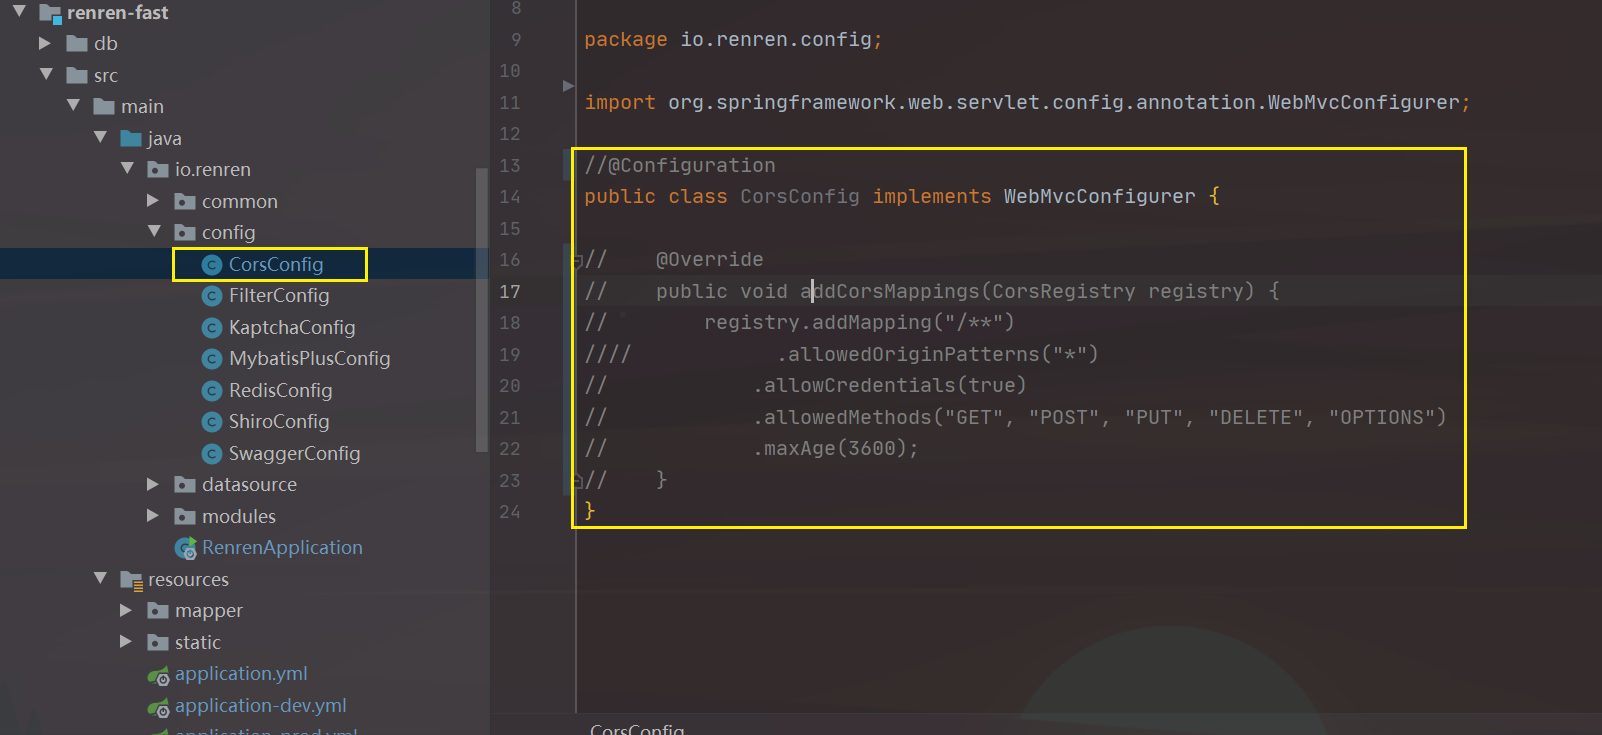Collapse the config package arrow
Viewport: 1602px width, 735px height.
pyautogui.click(x=154, y=231)
